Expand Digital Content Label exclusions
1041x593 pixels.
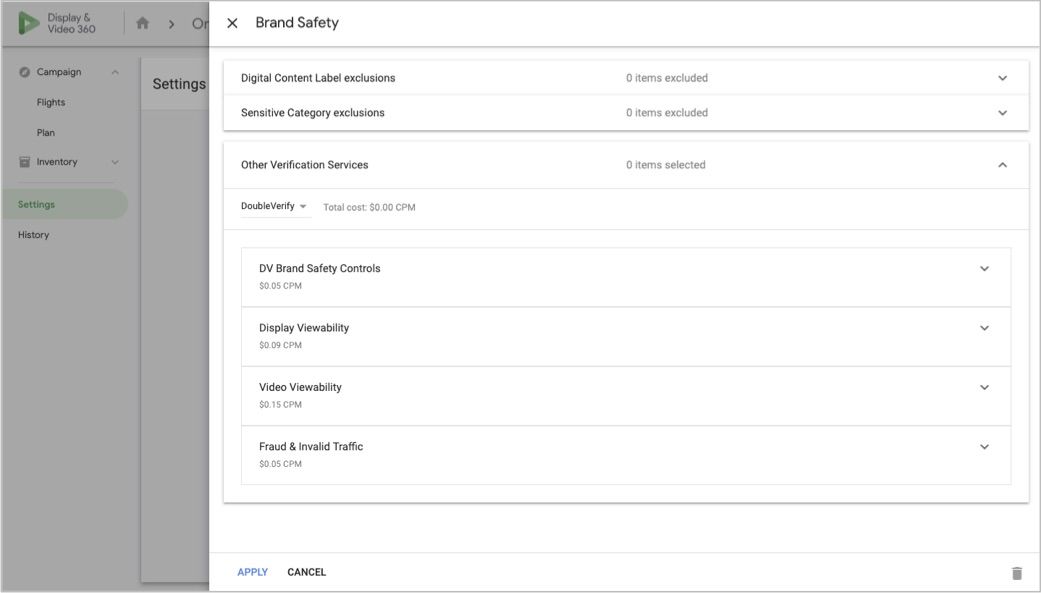1003,78
